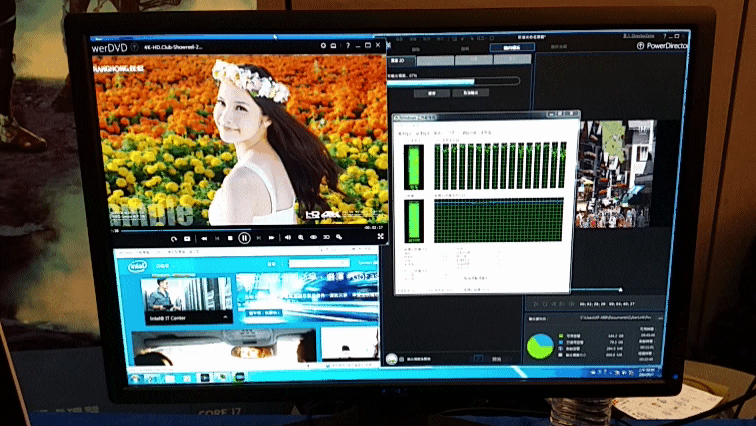Click the PowerDVD taskbar icon
Image resolution: width=756 pixels, height=426 pixels.
(x=204, y=378)
